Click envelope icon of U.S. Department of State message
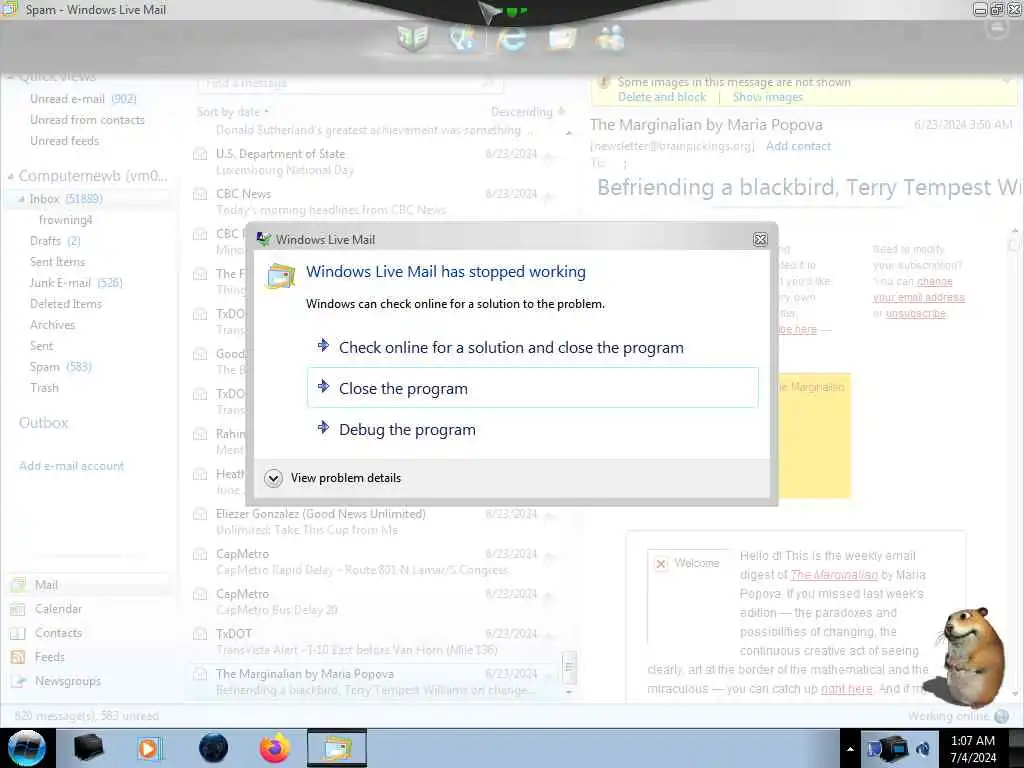 point(200,155)
